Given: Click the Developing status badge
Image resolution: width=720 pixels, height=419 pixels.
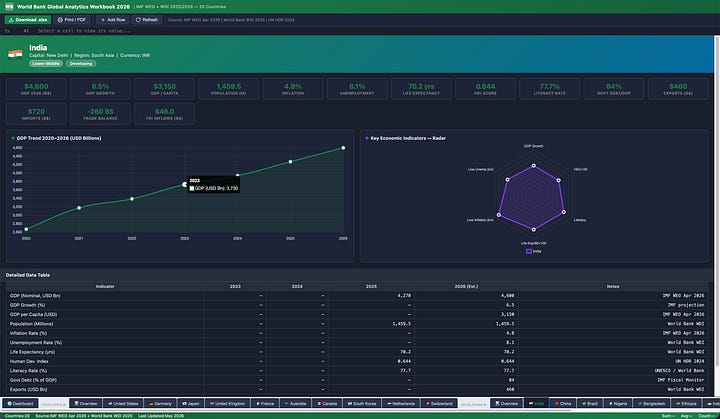Looking at the screenshot, I should point(81,63).
